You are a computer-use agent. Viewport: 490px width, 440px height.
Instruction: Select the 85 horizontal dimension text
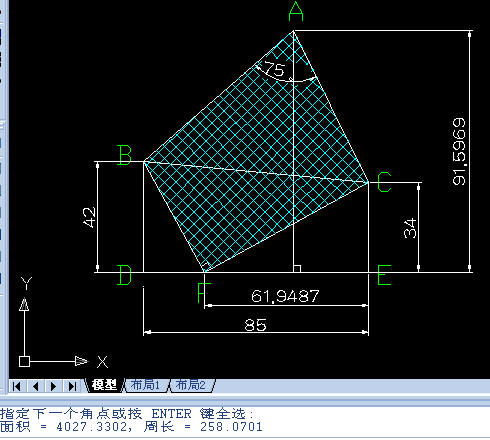tap(255, 325)
